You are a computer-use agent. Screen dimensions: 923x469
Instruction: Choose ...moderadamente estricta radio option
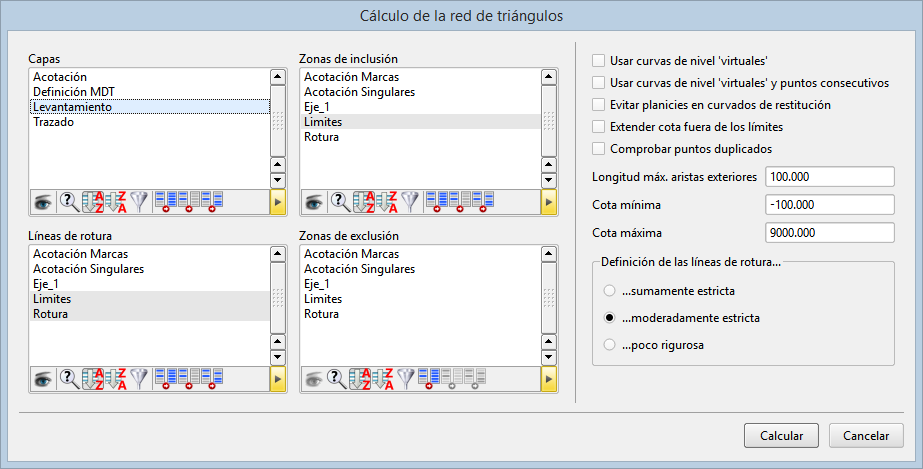610,318
